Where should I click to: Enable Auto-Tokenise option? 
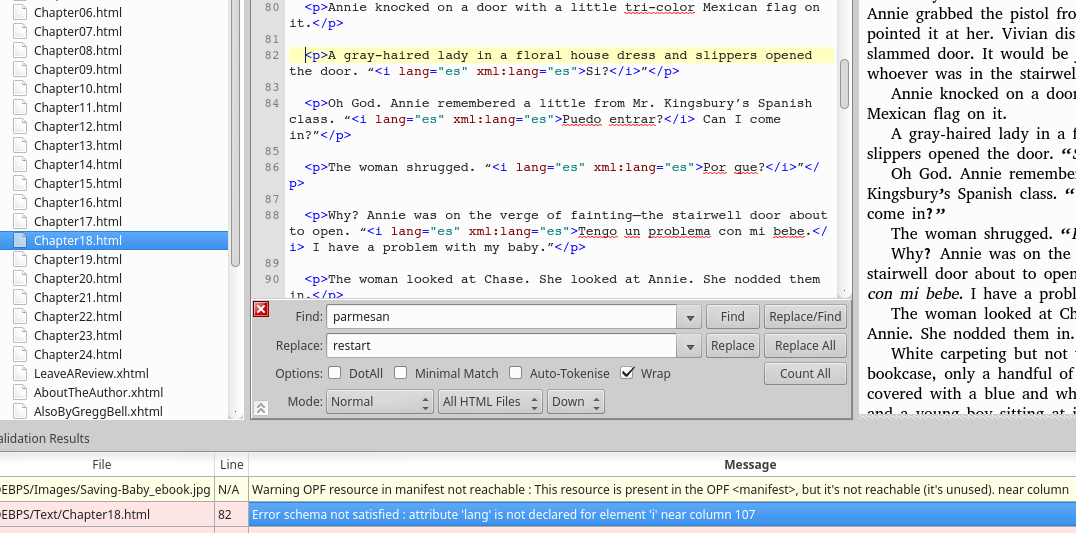coord(515,373)
